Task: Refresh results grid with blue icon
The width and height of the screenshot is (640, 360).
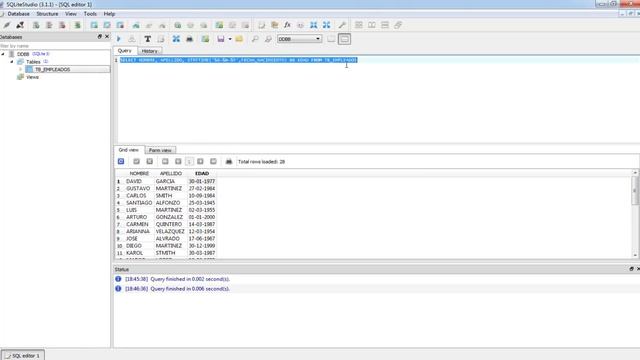Action: (121, 162)
